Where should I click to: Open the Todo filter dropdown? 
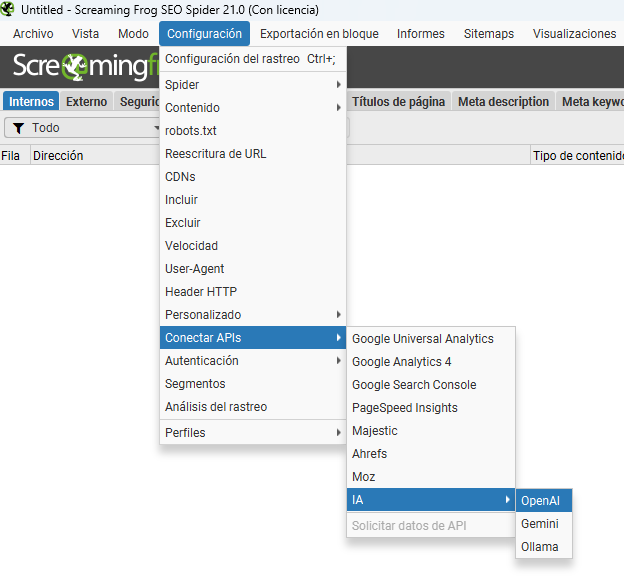click(x=82, y=128)
